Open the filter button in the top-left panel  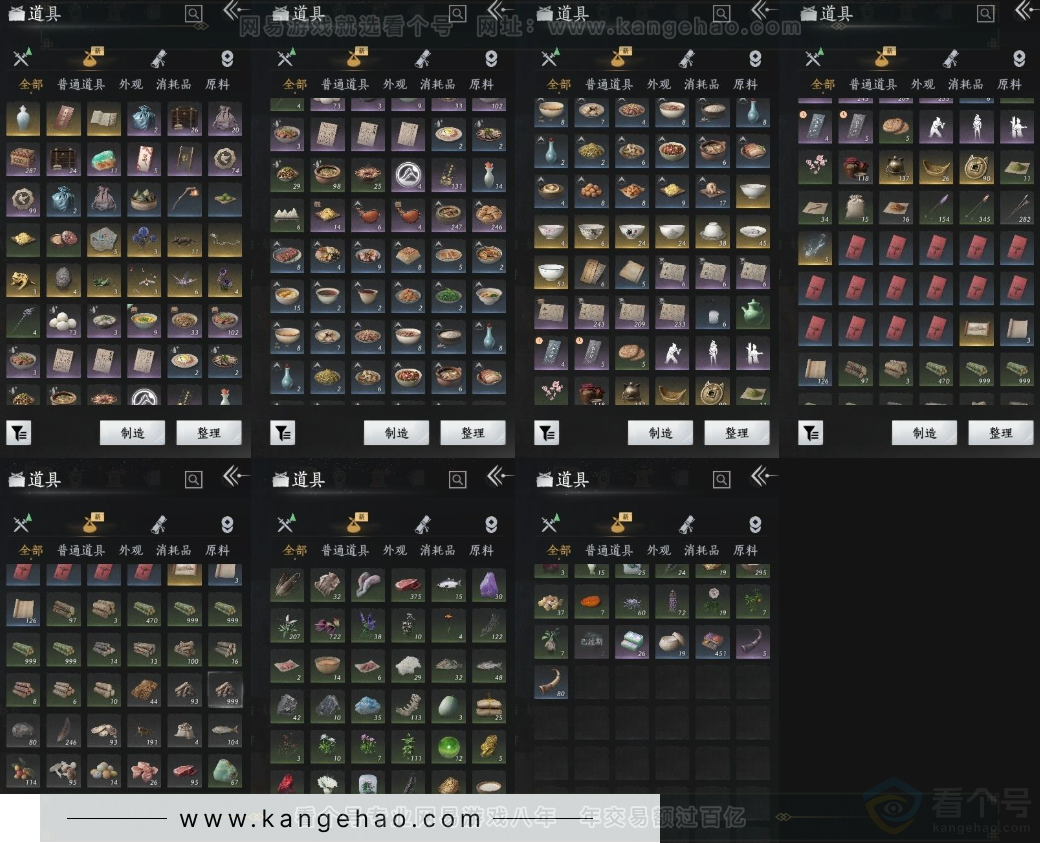coord(19,433)
